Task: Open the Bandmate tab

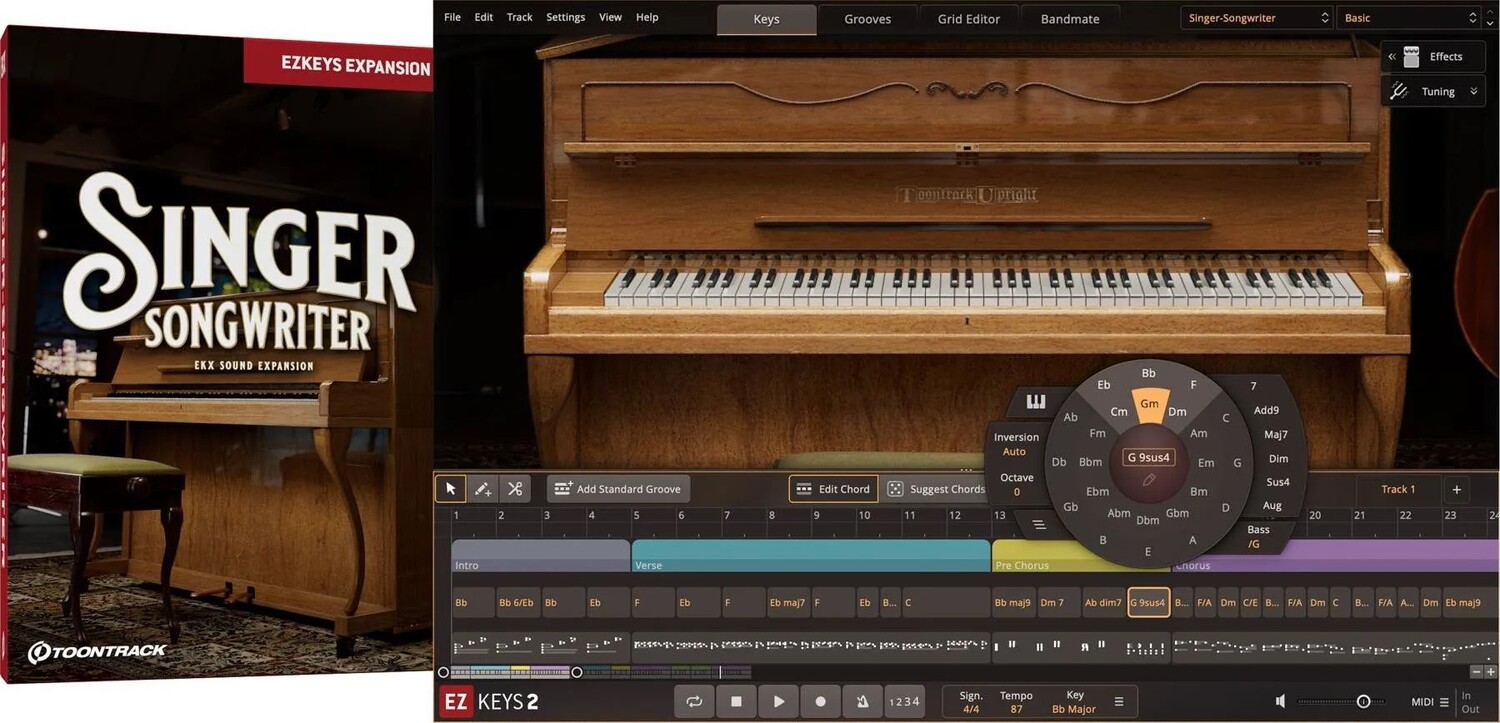Action: click(1069, 19)
